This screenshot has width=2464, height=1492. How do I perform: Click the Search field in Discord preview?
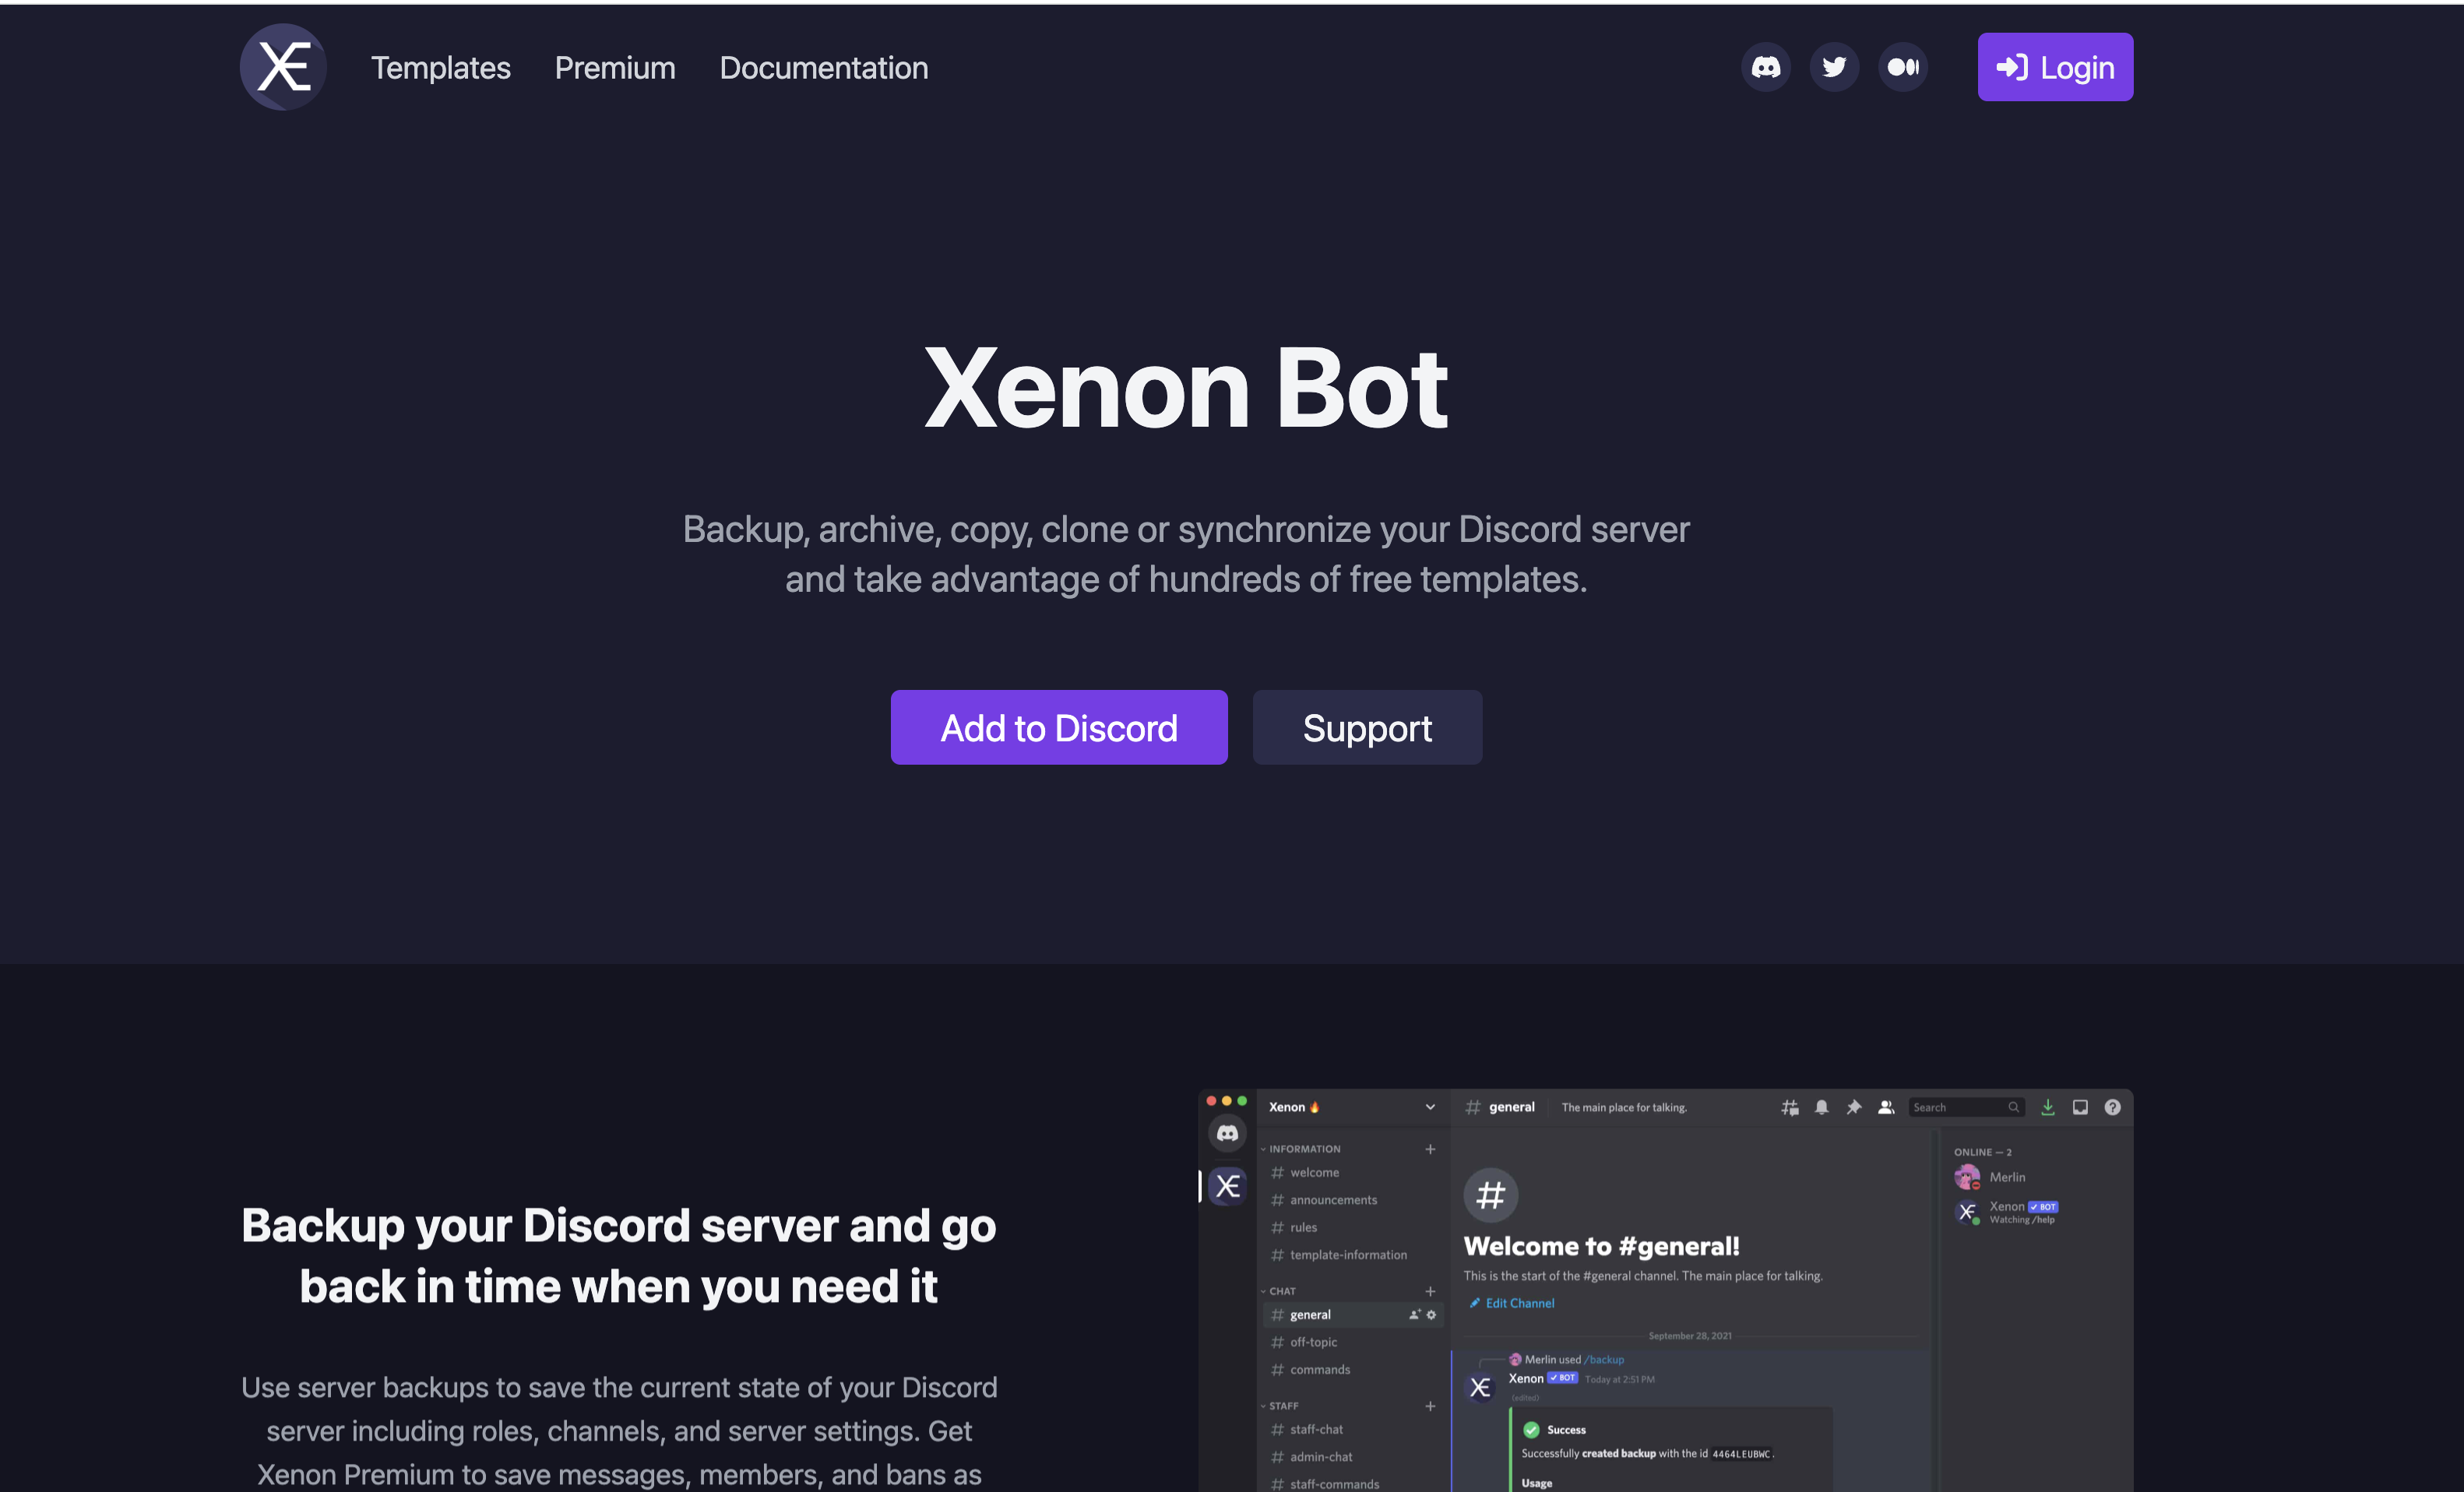point(1966,1107)
